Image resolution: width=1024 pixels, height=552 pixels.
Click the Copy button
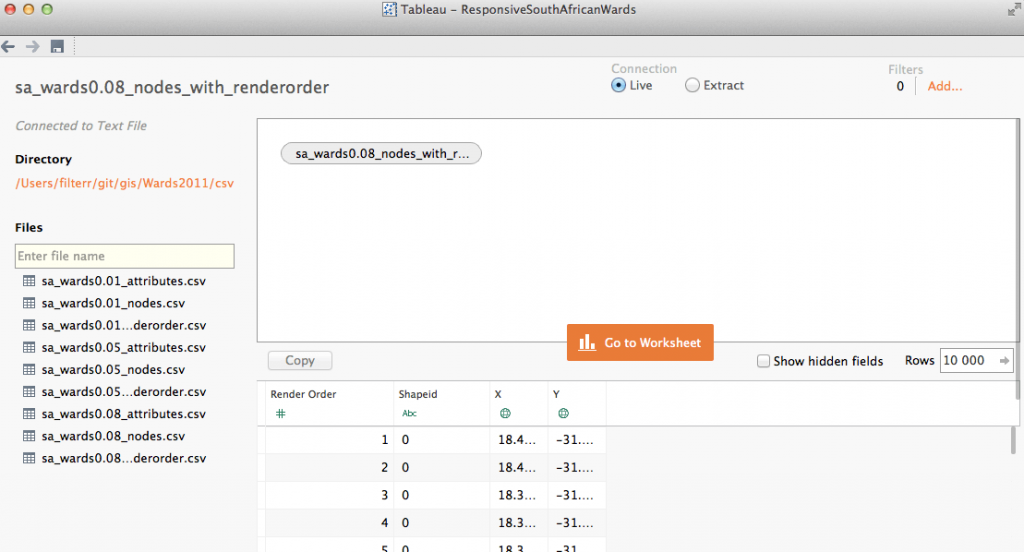click(x=300, y=361)
